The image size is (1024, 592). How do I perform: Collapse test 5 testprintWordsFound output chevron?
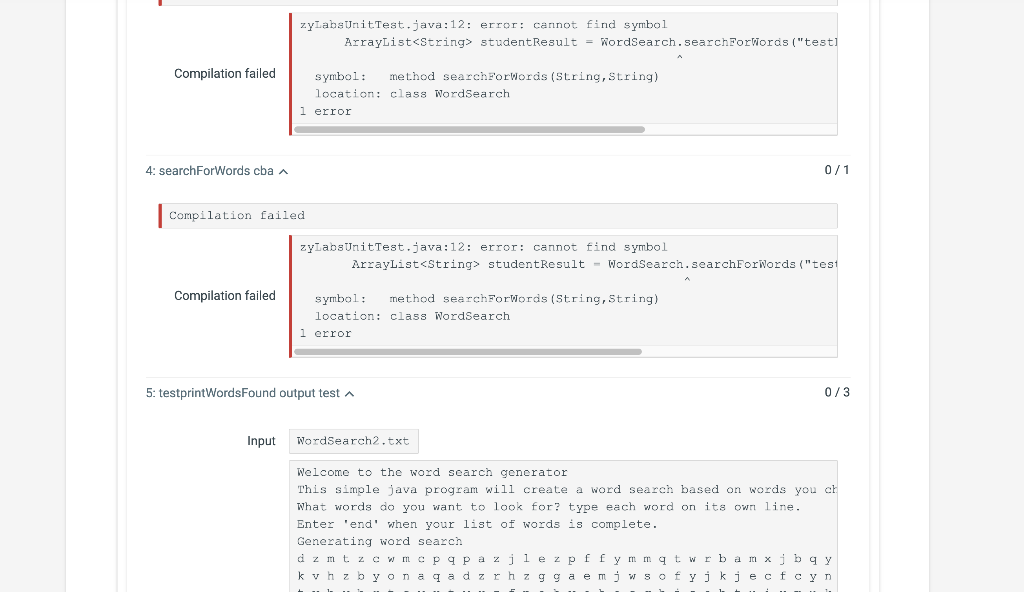click(349, 394)
